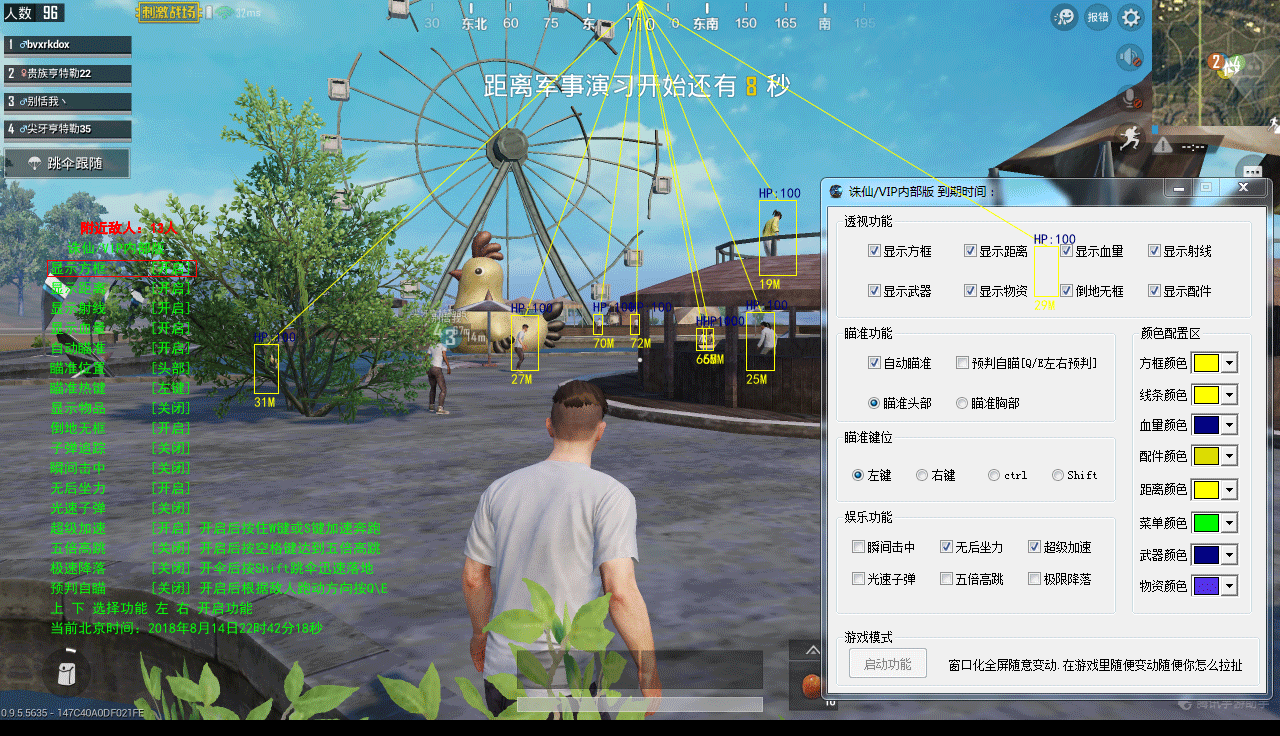The width and height of the screenshot is (1280, 736).
Task: Click overlay menu row 子弹追踪
Action: 120,449
